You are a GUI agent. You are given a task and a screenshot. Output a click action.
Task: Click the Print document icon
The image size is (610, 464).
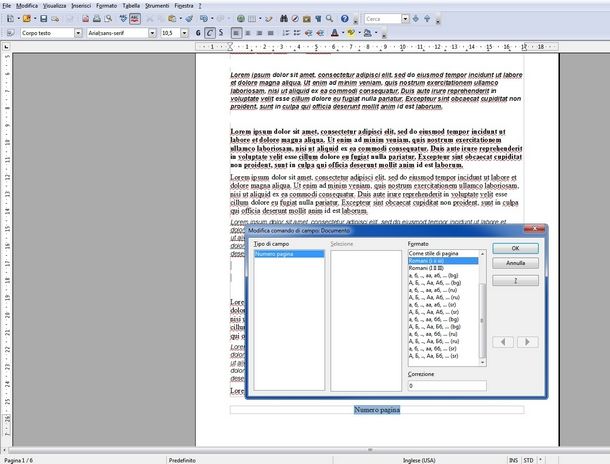[97, 18]
